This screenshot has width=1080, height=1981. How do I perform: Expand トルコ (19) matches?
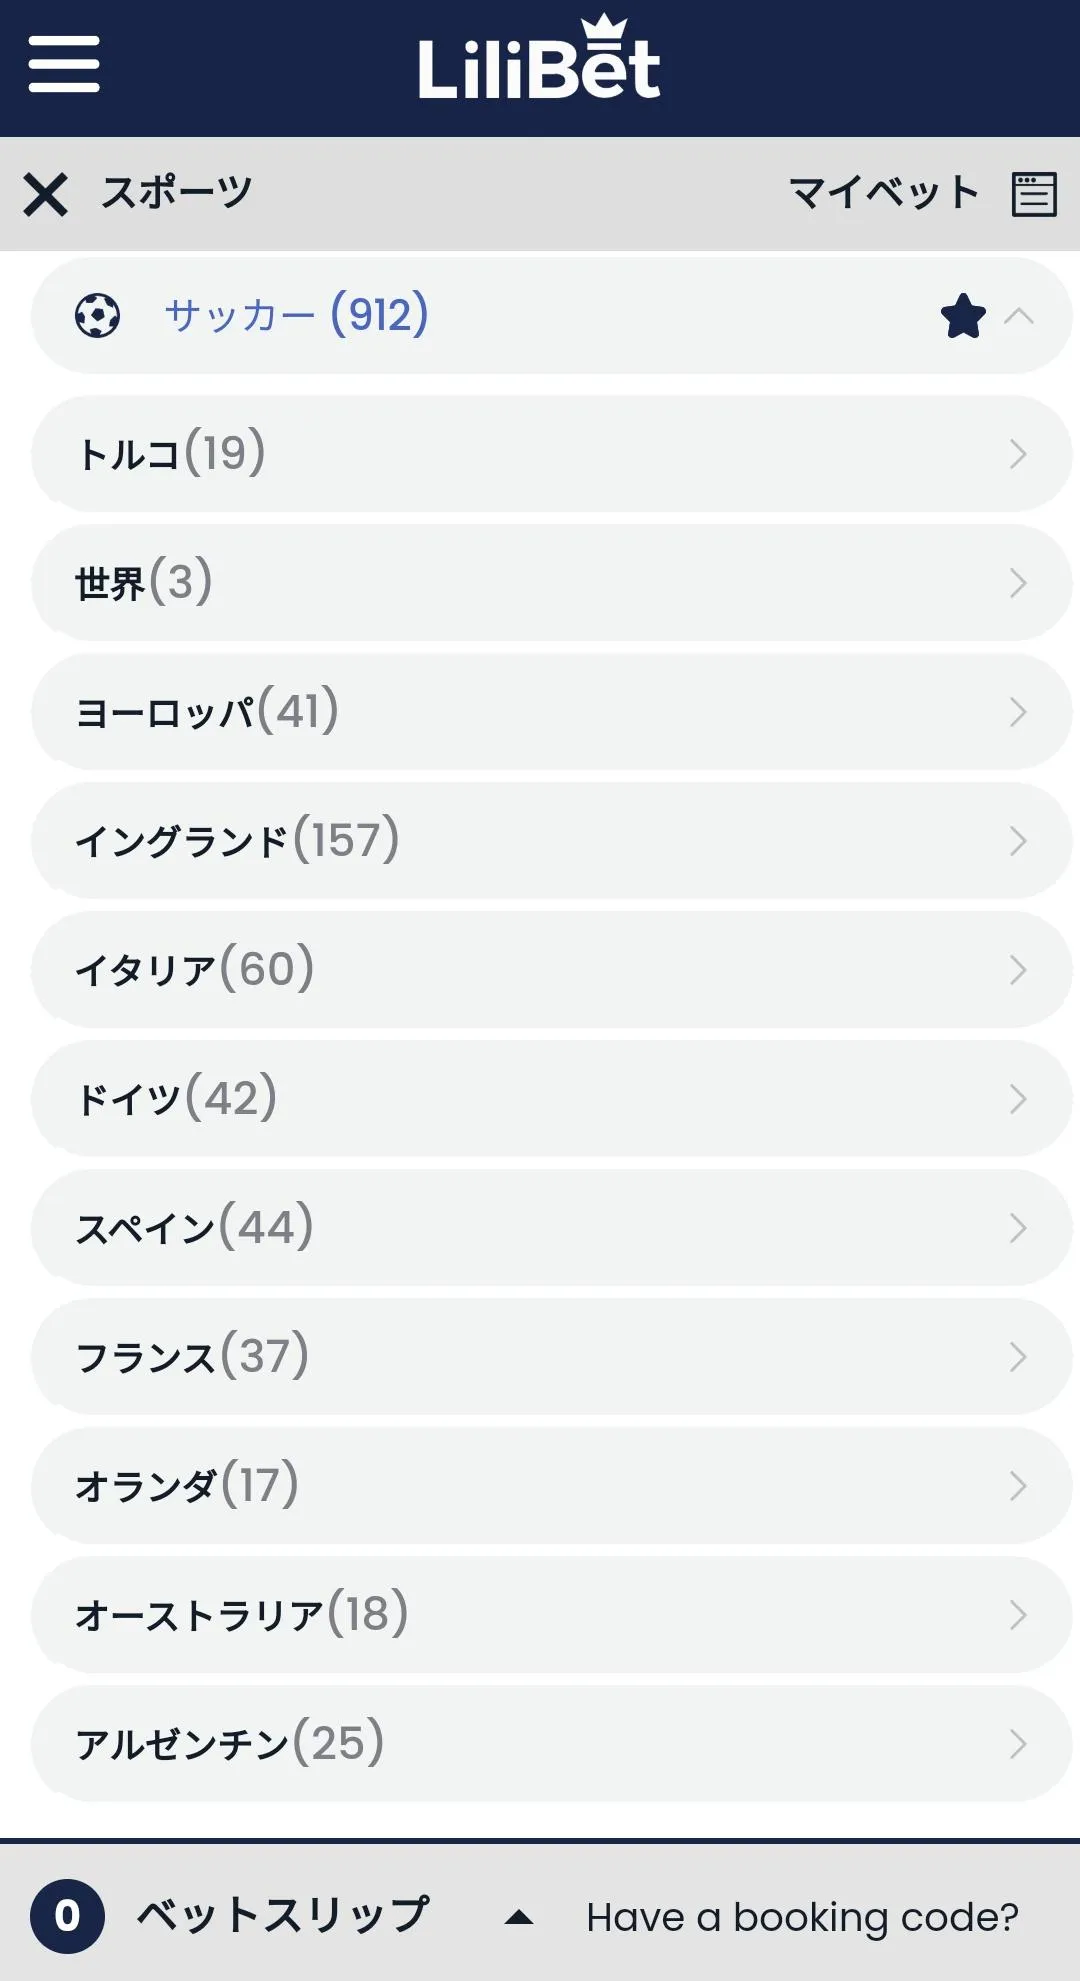(550, 454)
